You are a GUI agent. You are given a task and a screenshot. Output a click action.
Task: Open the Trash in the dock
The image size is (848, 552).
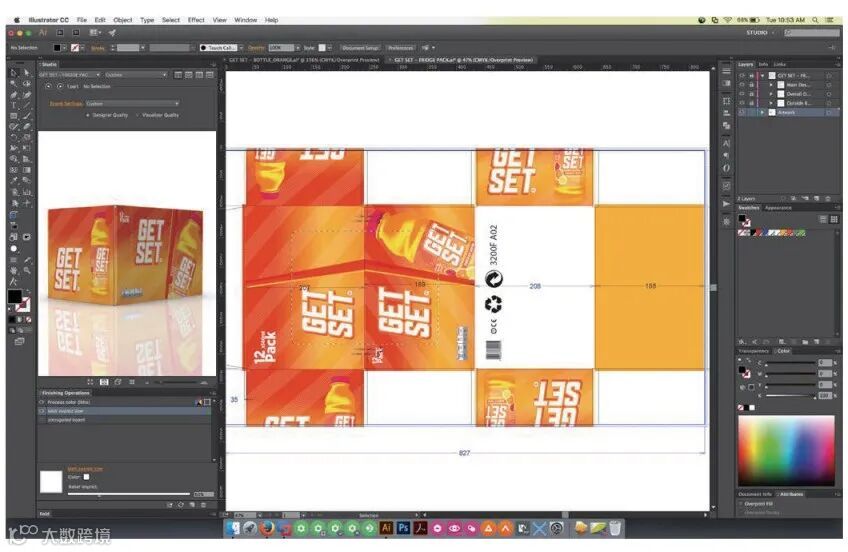point(615,528)
